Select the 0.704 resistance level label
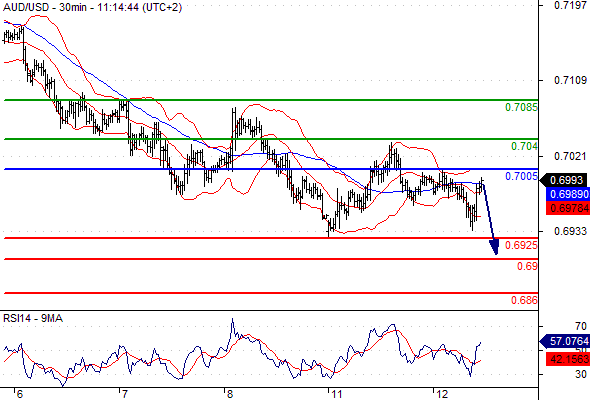Viewport: 590px width, 400px height. pyautogui.click(x=524, y=146)
